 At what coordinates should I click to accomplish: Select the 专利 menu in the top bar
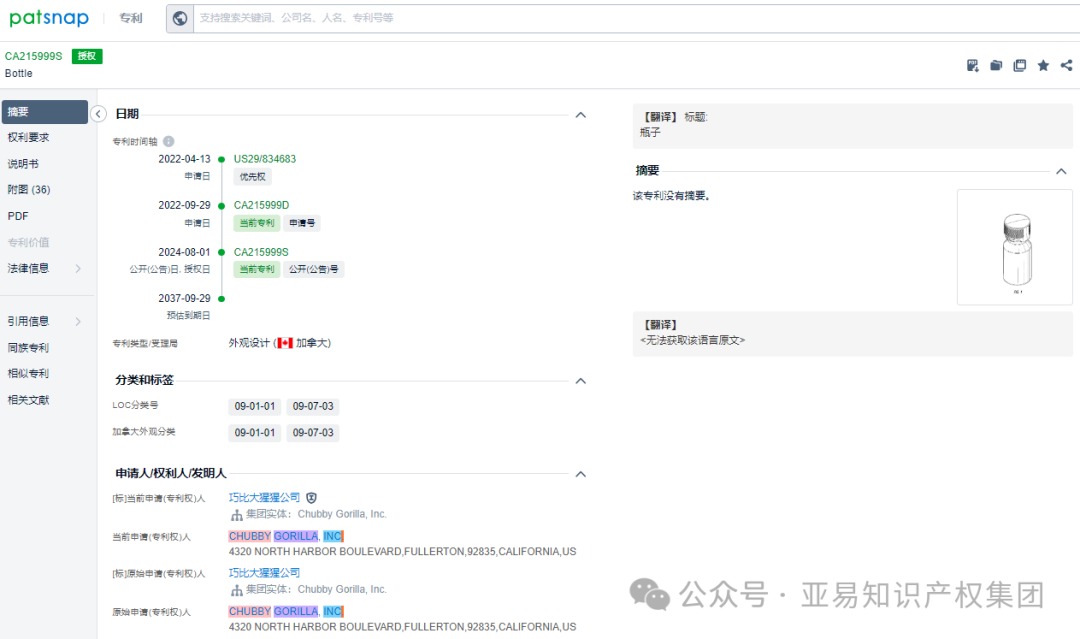(x=130, y=18)
